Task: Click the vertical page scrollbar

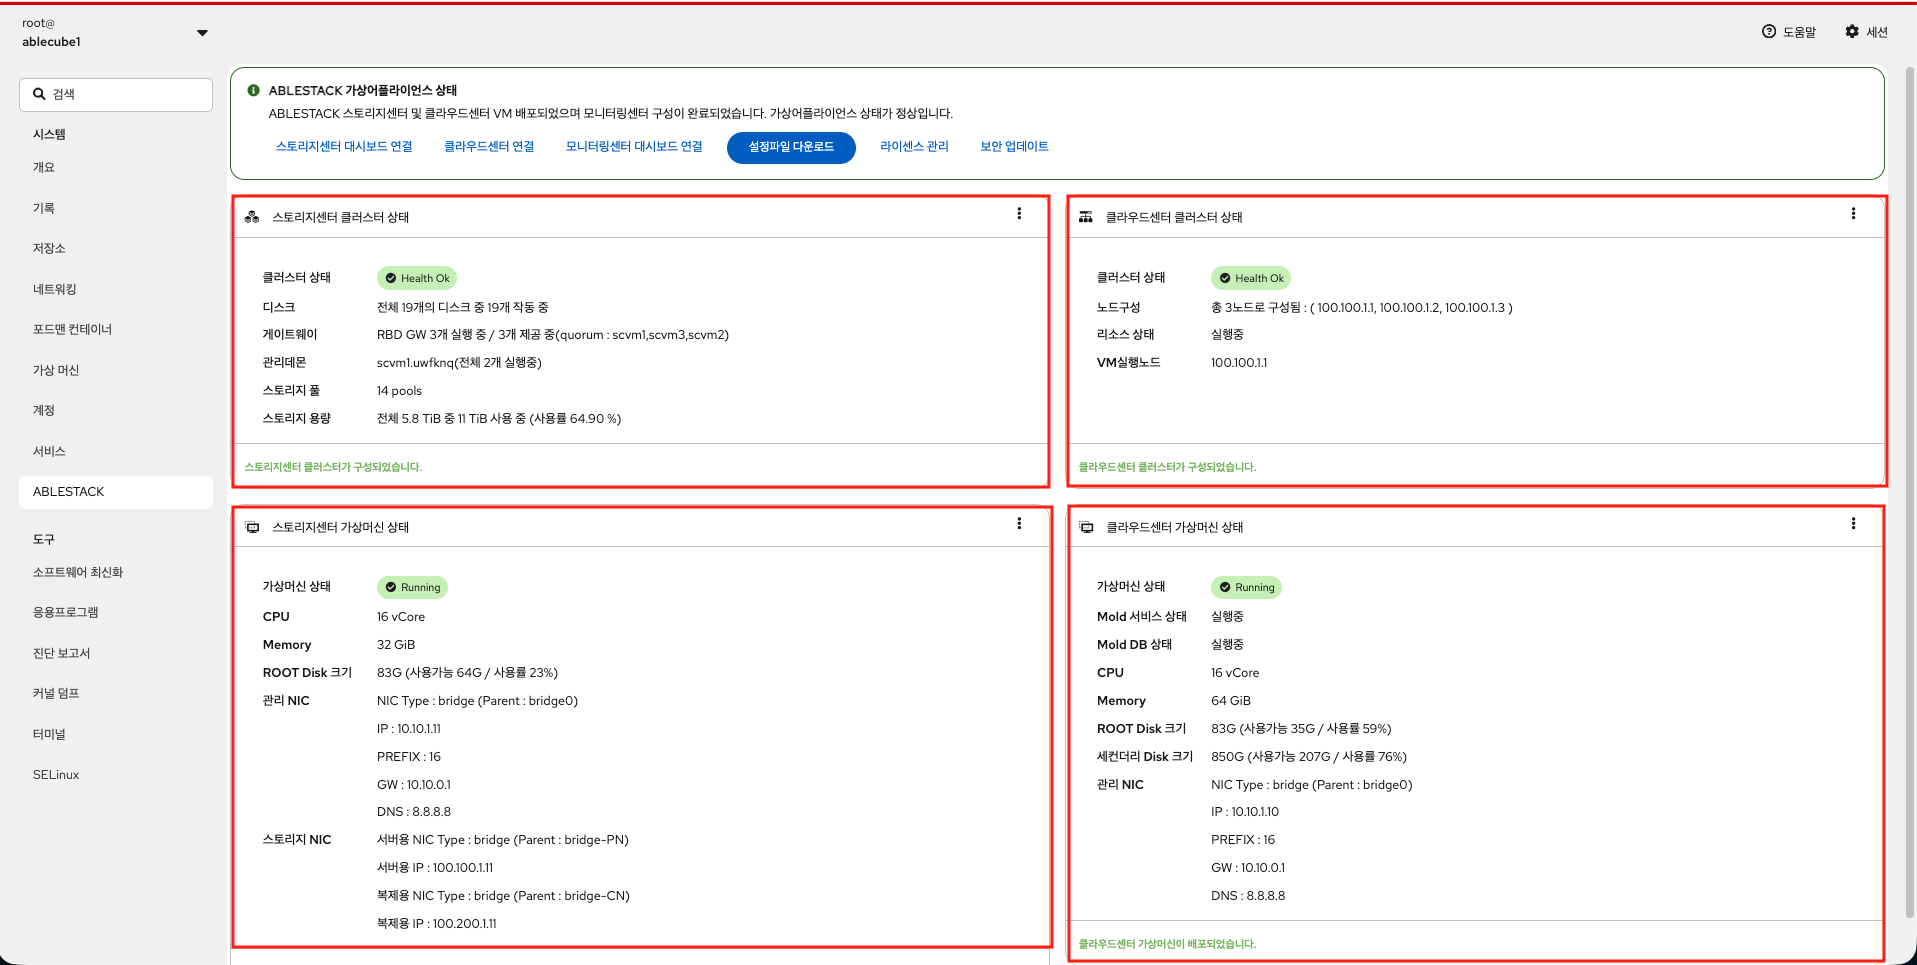Action: tap(1910, 490)
